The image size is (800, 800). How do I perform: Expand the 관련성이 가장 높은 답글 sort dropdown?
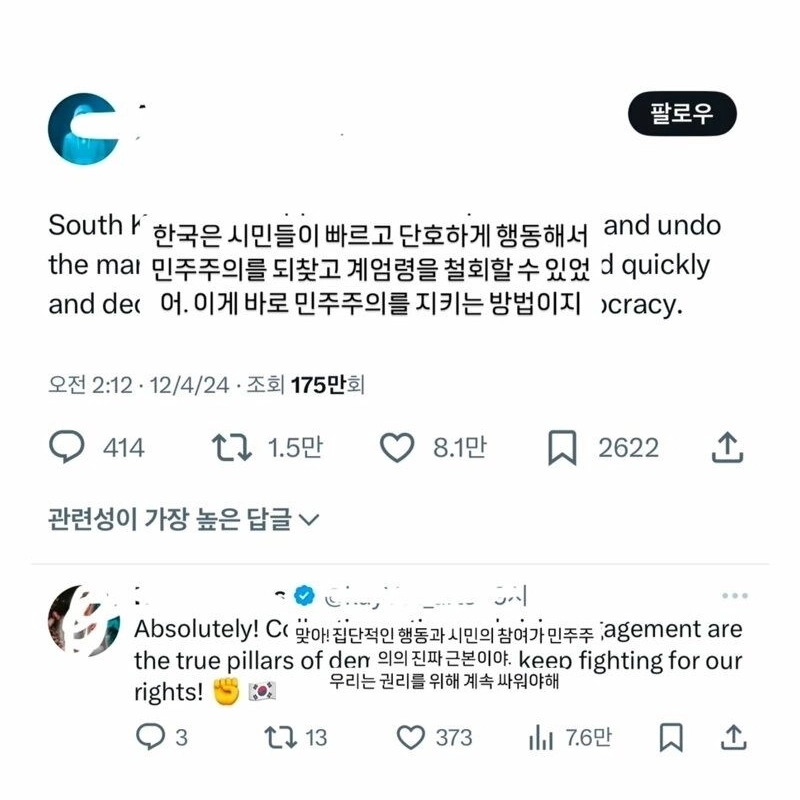(183, 519)
